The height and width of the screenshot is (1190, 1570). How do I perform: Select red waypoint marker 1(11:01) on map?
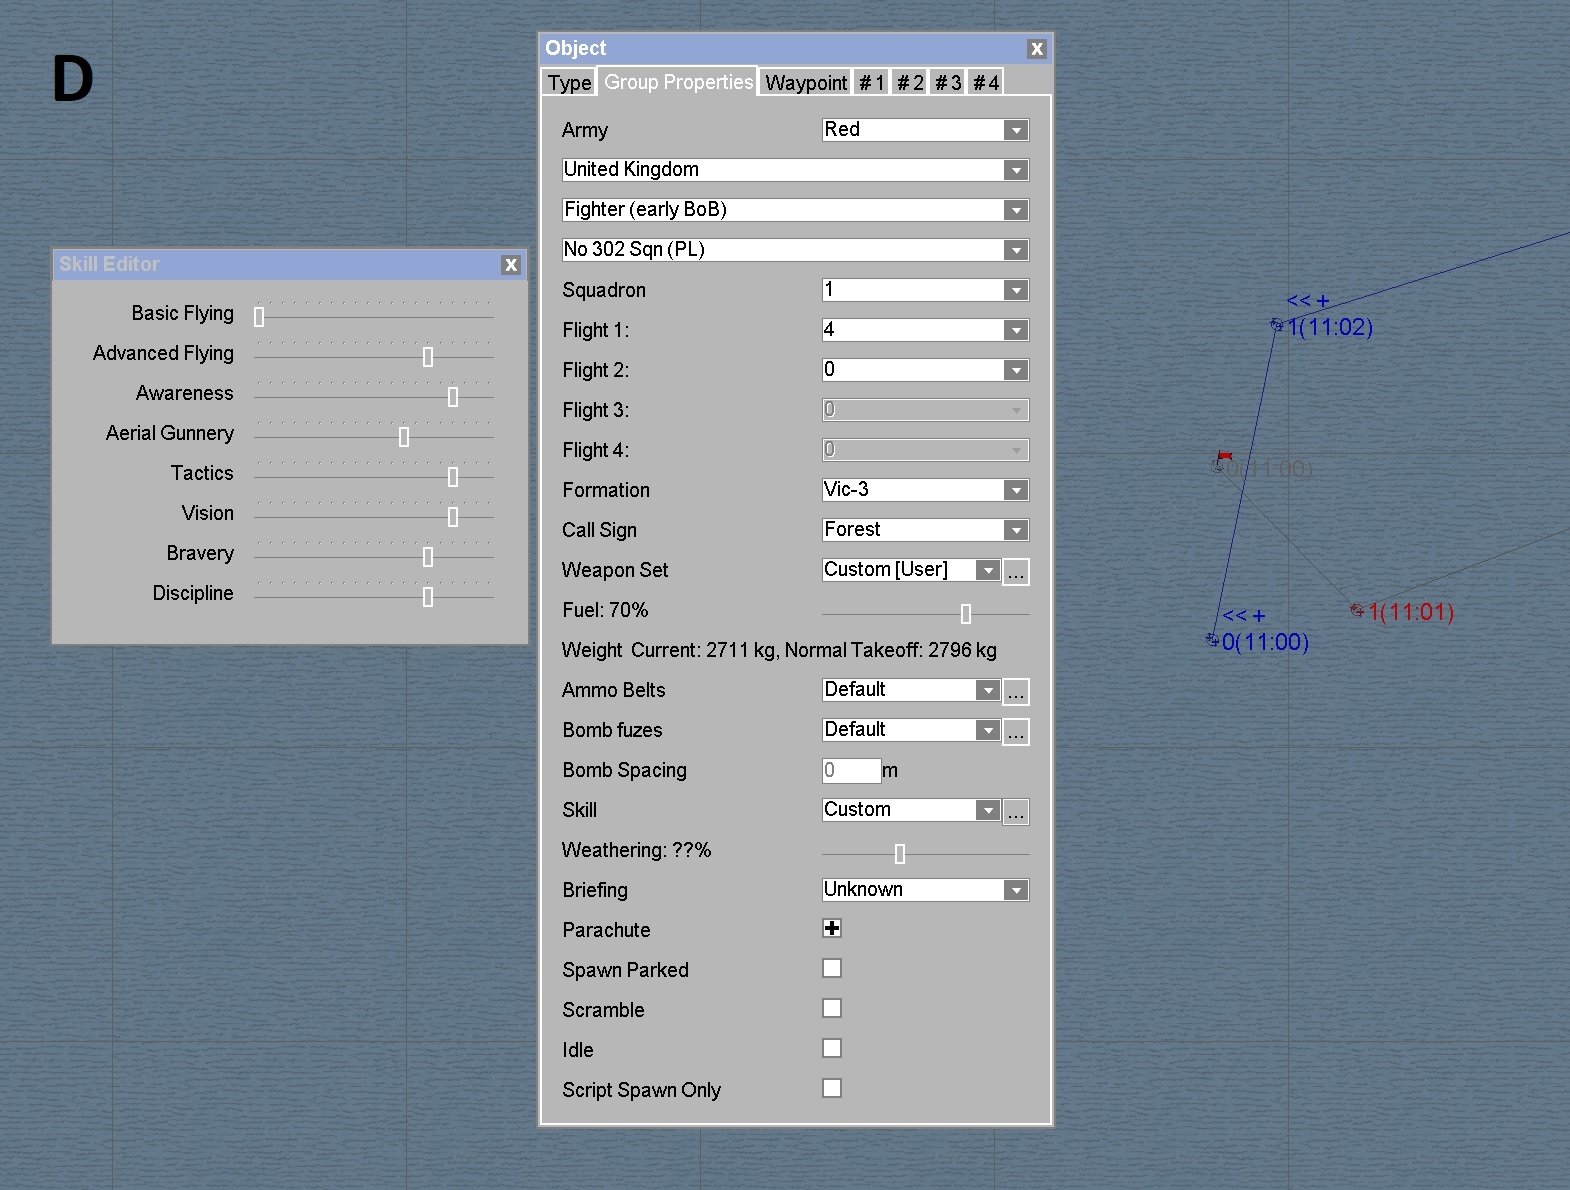1357,610
